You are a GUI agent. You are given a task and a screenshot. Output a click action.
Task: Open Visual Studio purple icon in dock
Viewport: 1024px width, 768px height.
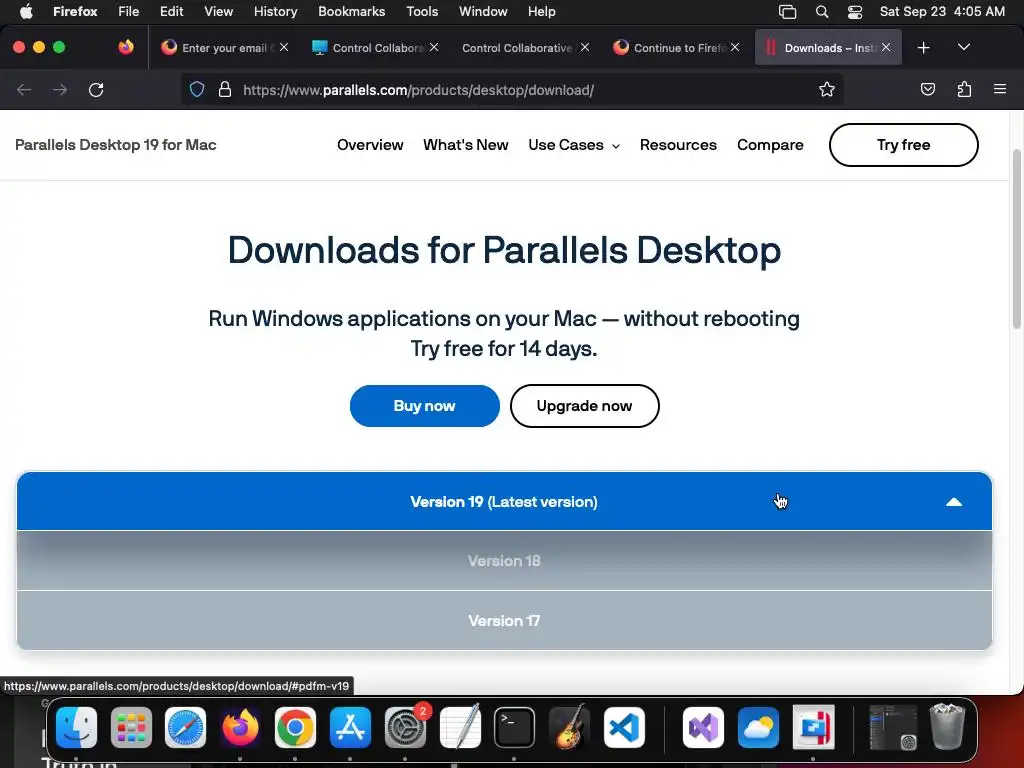(703, 727)
